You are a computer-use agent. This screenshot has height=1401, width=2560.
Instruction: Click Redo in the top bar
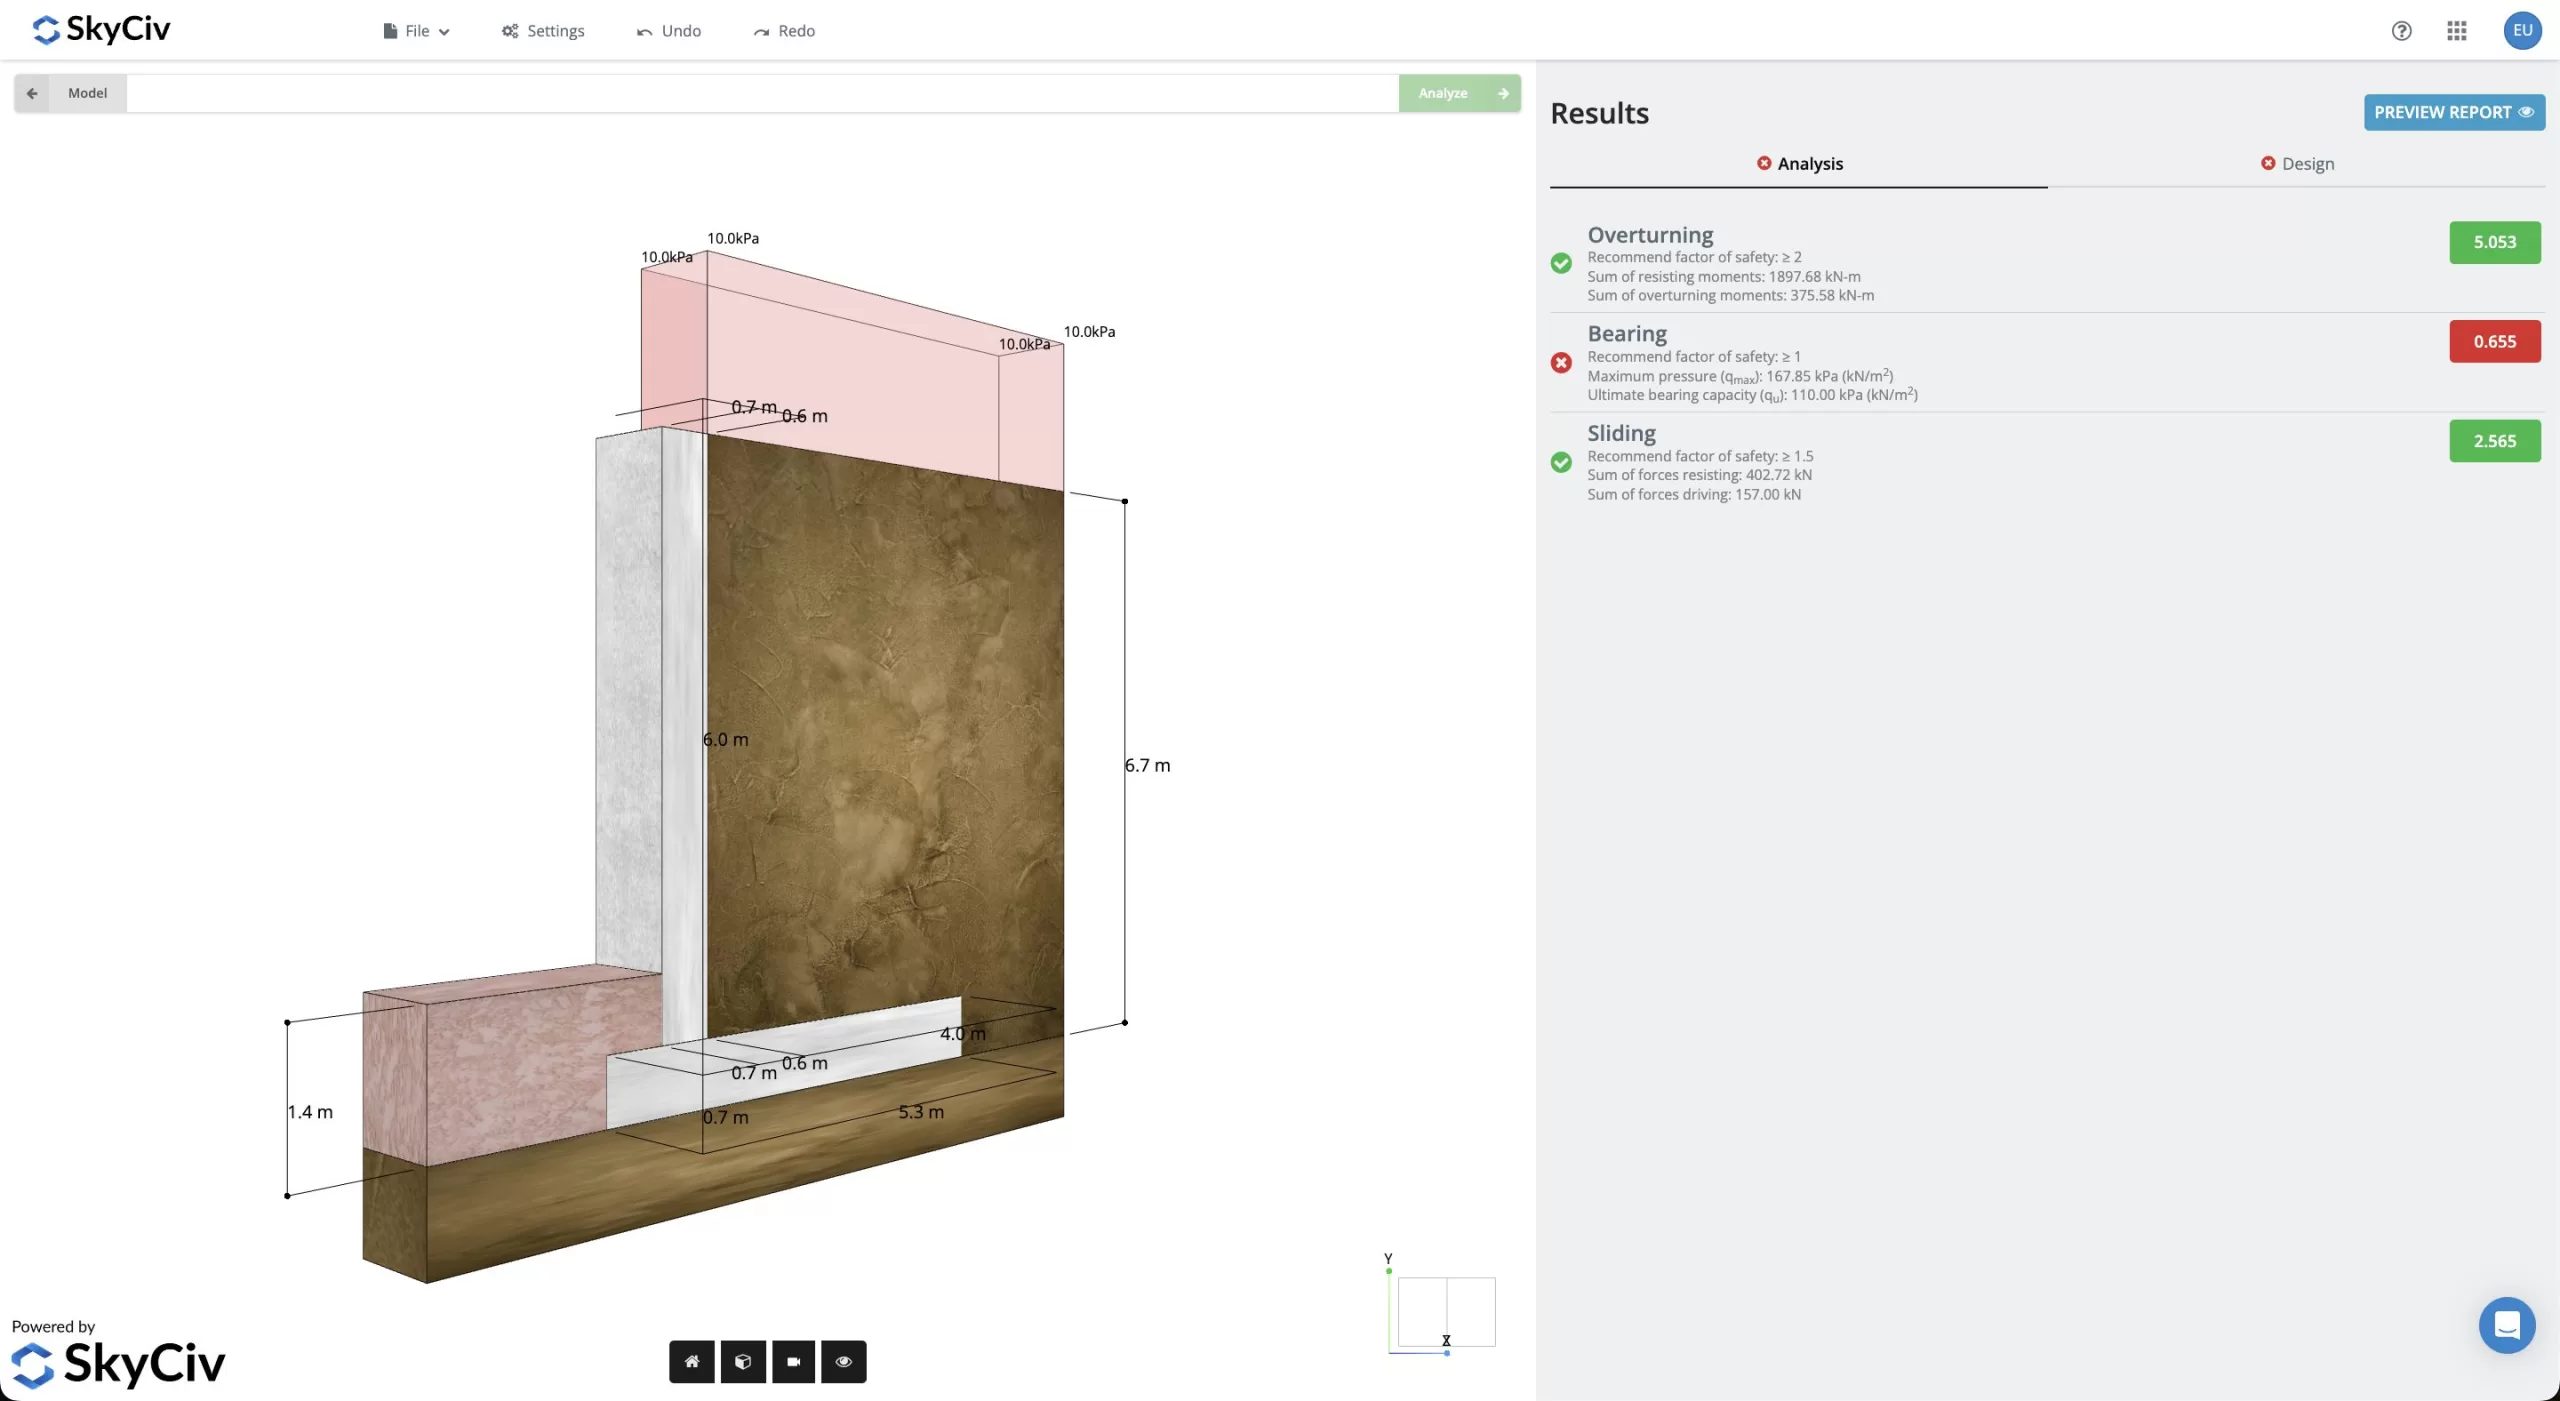[x=784, y=31]
